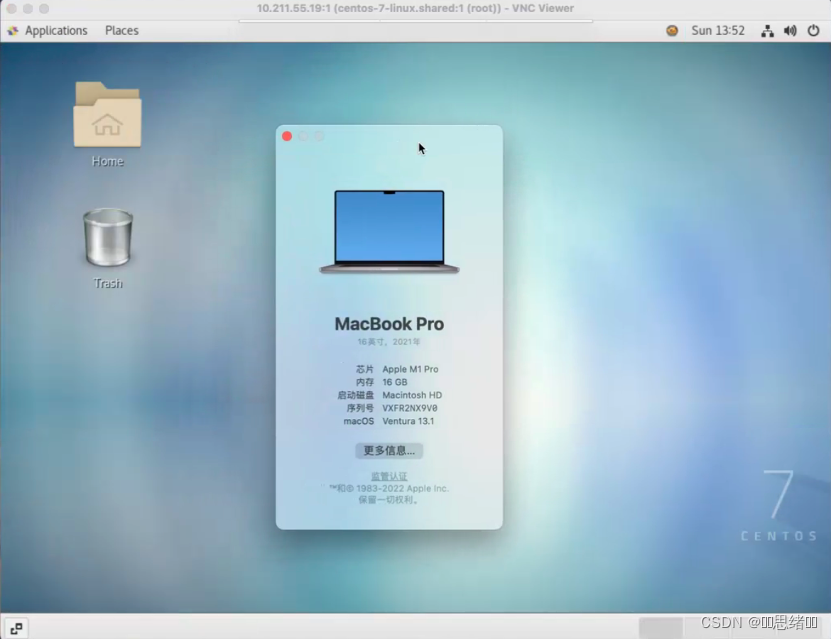Viewport: 832px width, 640px height.
Task: Click the 16 GB memory value
Action: pos(395,382)
